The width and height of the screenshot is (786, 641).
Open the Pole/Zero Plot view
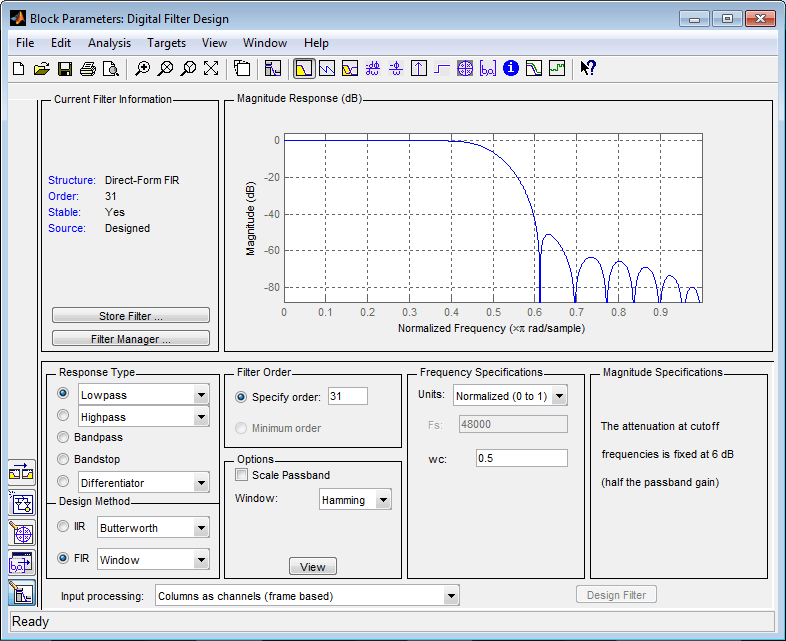(465, 69)
